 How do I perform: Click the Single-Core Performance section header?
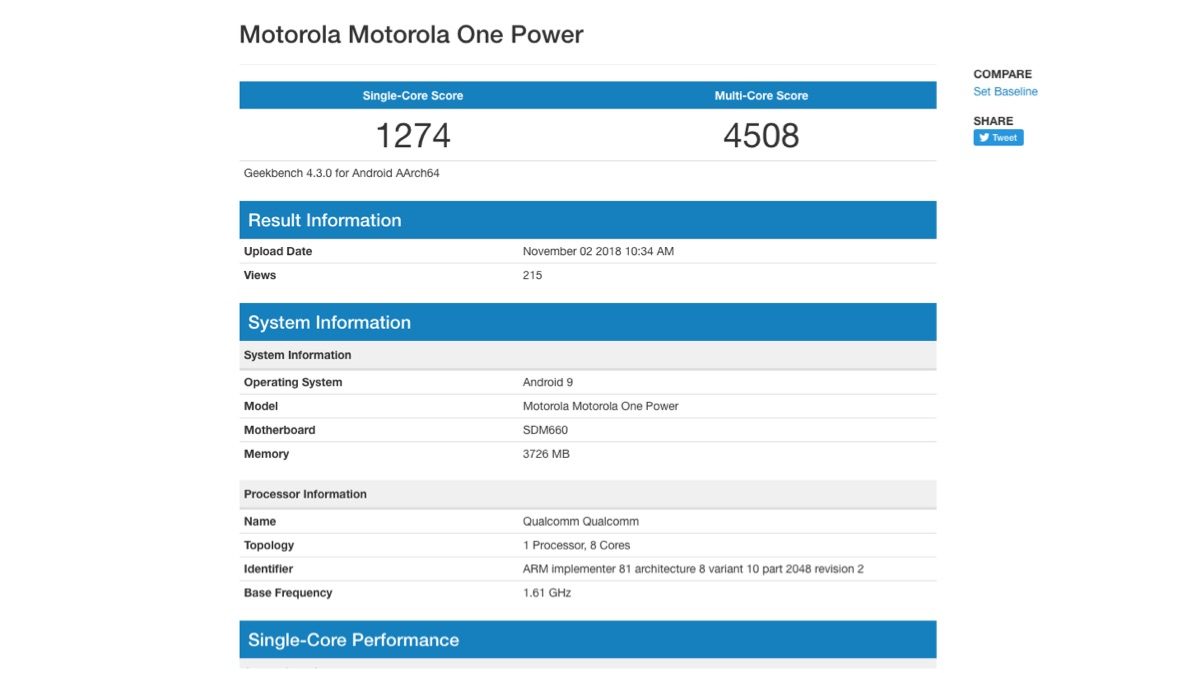pos(353,641)
